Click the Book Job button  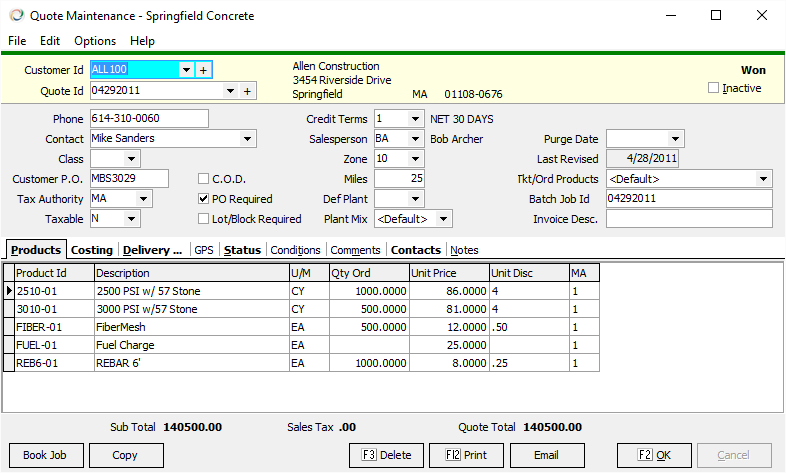(44, 455)
